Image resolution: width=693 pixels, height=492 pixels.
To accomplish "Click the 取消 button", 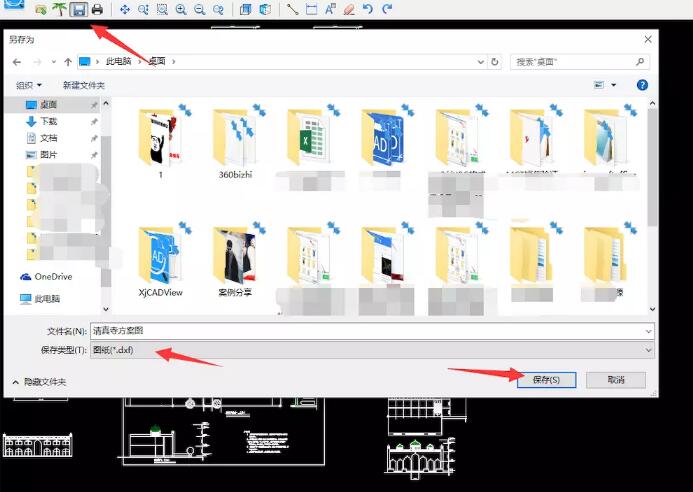I will tap(616, 380).
